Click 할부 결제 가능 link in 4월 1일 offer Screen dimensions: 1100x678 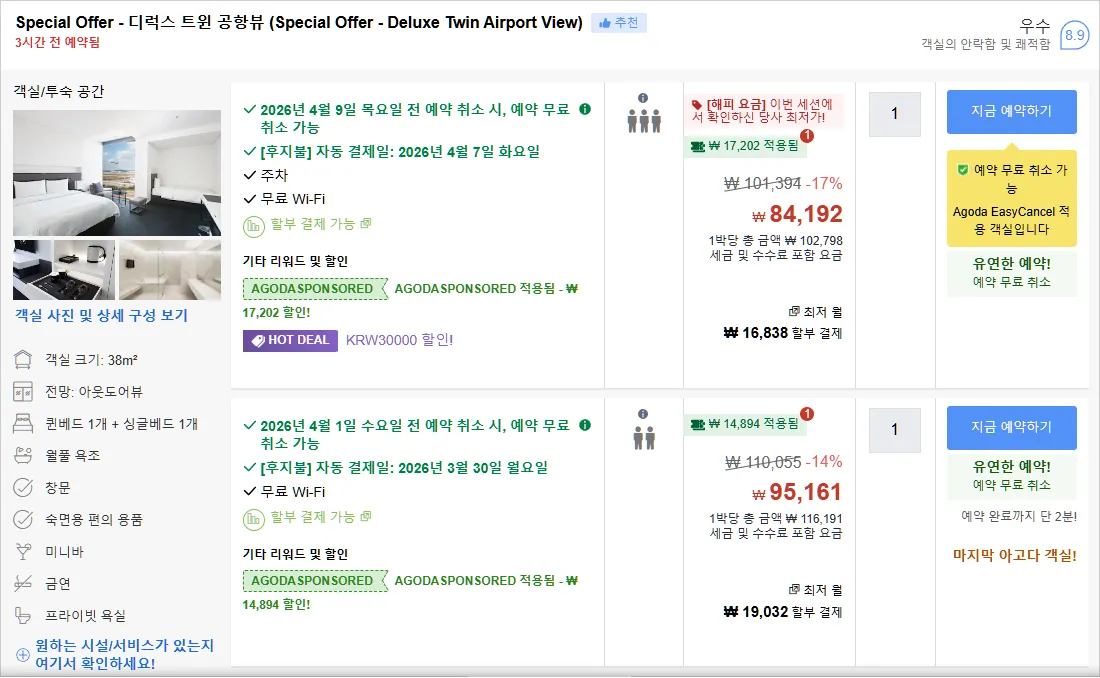[313, 517]
